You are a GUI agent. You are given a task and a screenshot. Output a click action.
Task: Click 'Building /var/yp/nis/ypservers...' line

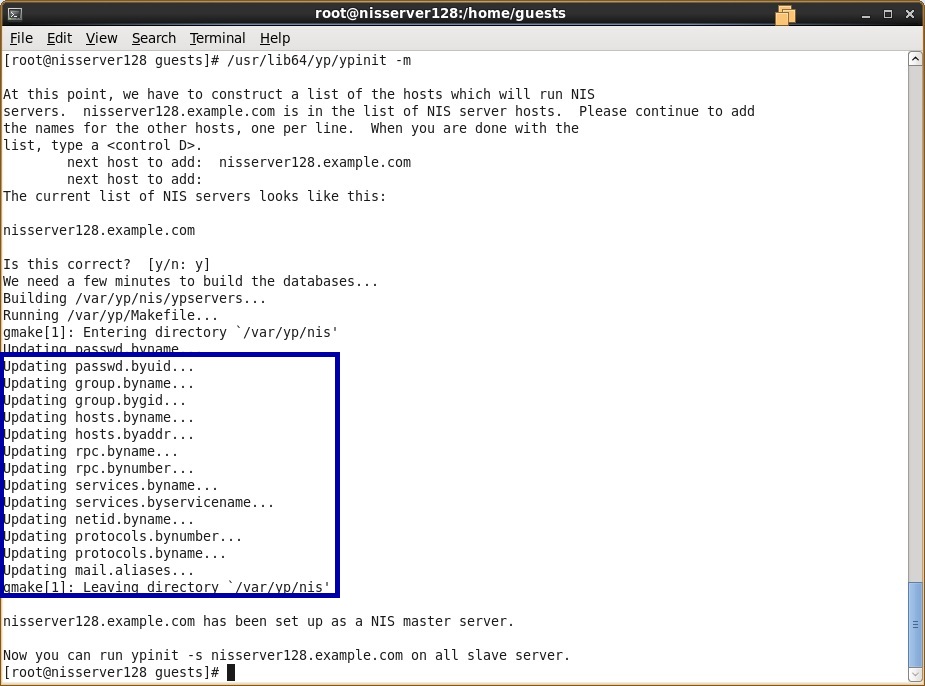135,298
